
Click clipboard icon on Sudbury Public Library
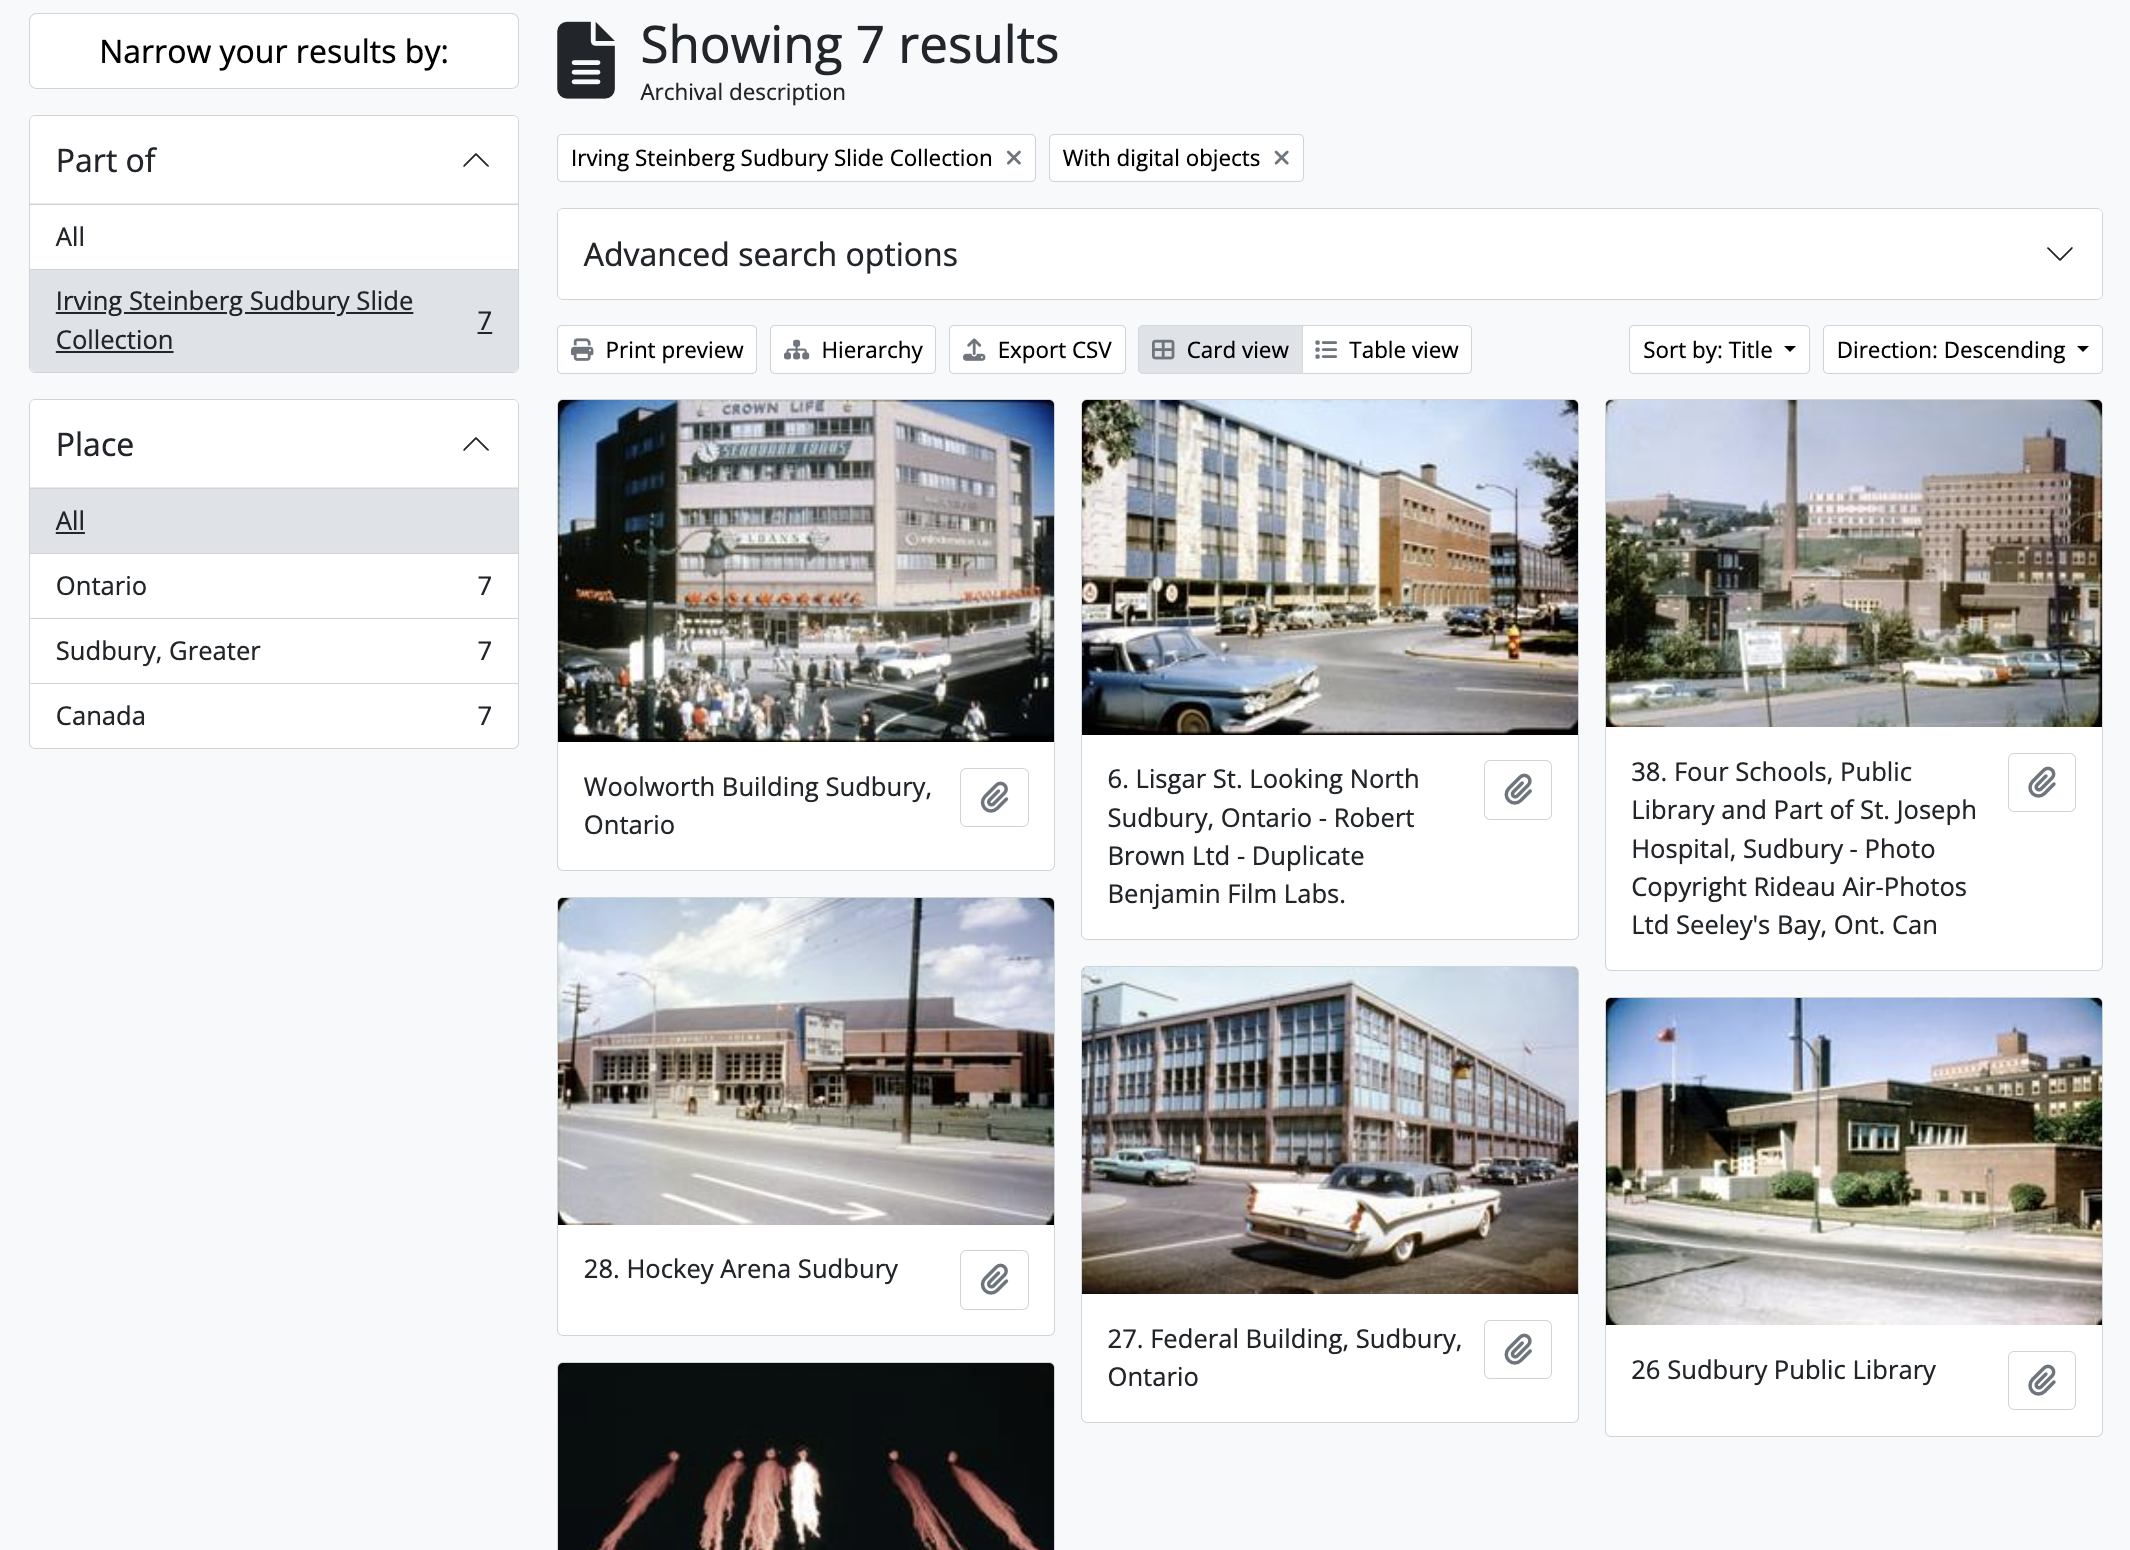(2041, 1380)
